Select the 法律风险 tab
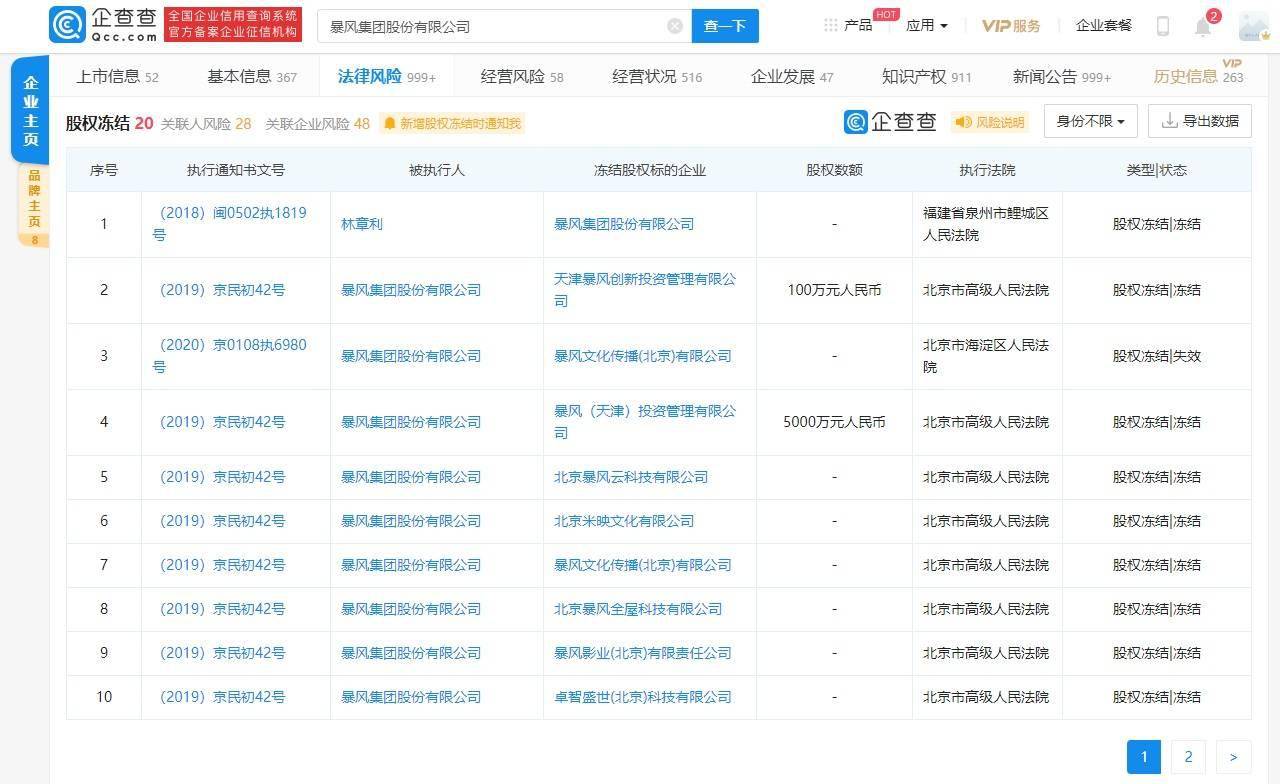 (x=386, y=76)
